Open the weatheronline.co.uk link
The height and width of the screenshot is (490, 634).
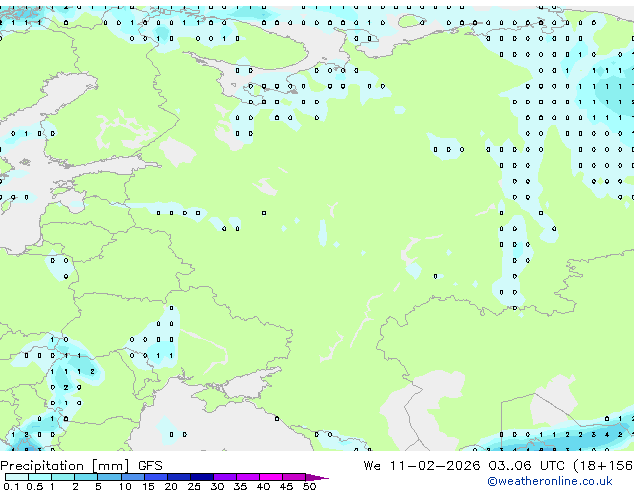pyautogui.click(x=550, y=481)
